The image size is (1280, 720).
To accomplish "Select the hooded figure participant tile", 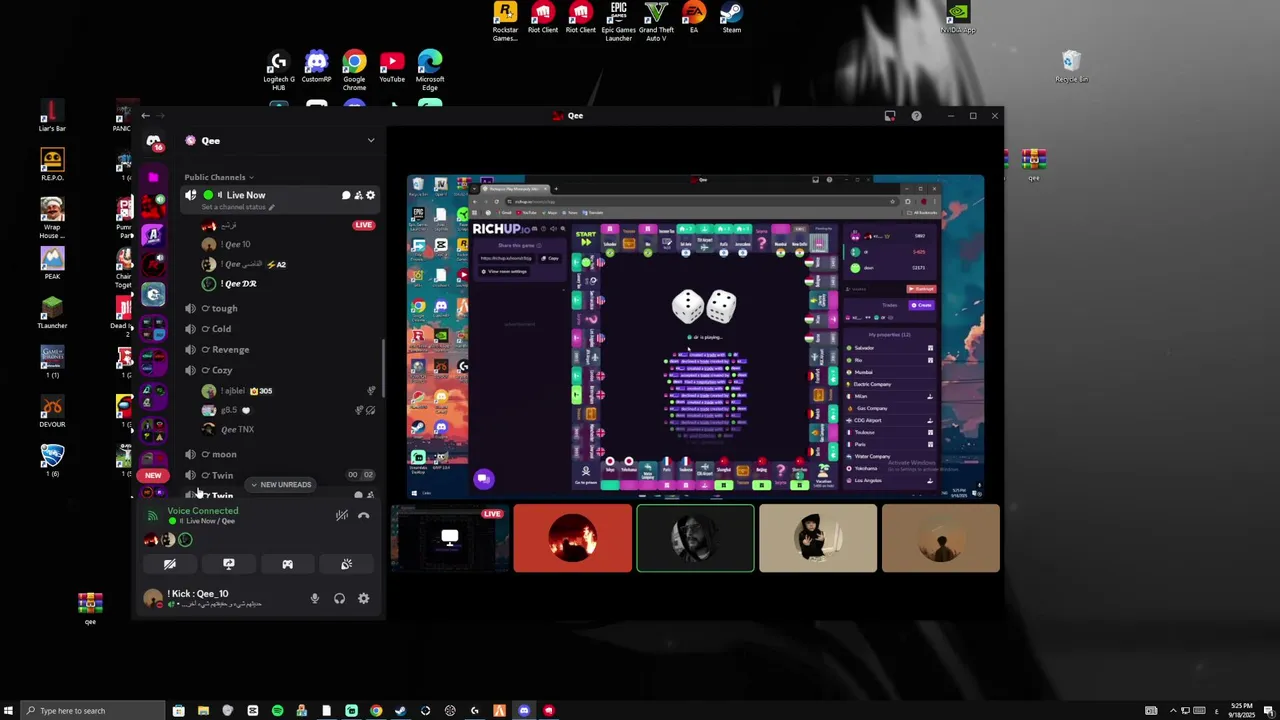I will pyautogui.click(x=818, y=538).
